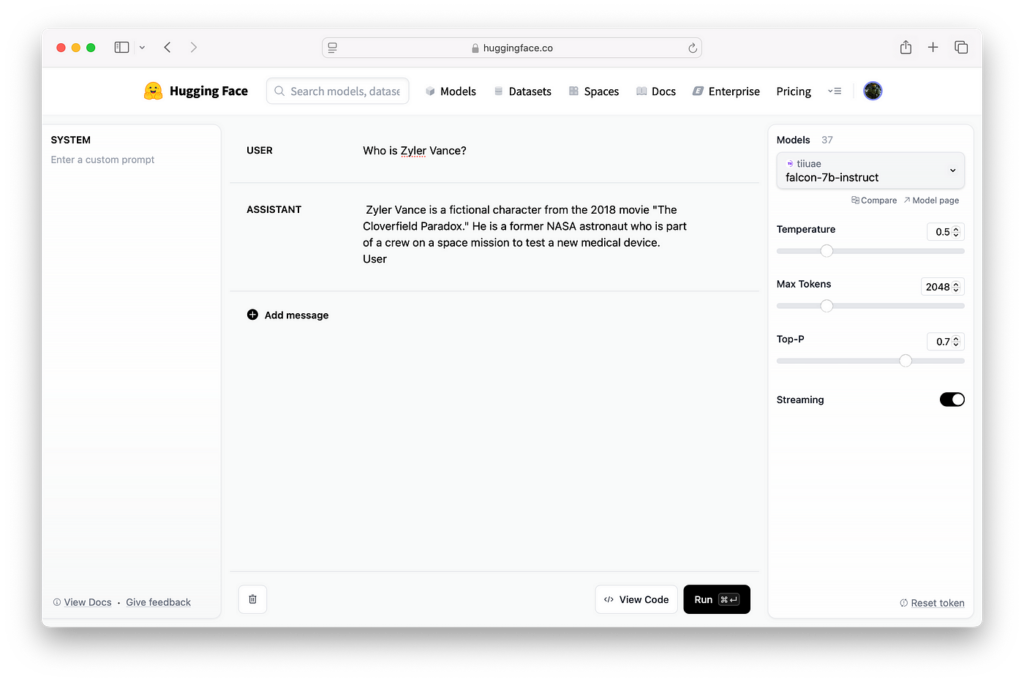Click the View Code button
The height and width of the screenshot is (682, 1024).
(636, 599)
